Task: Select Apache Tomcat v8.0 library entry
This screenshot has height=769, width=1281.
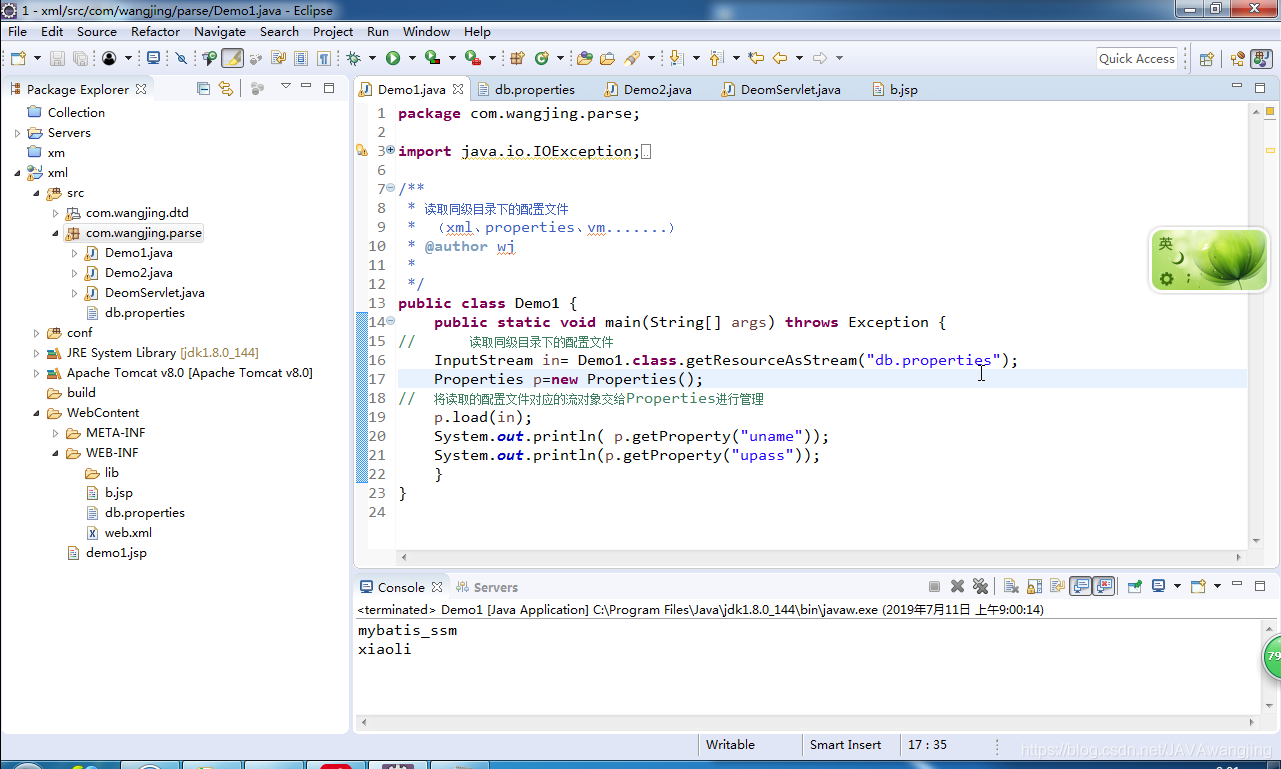Action: [x=189, y=373]
